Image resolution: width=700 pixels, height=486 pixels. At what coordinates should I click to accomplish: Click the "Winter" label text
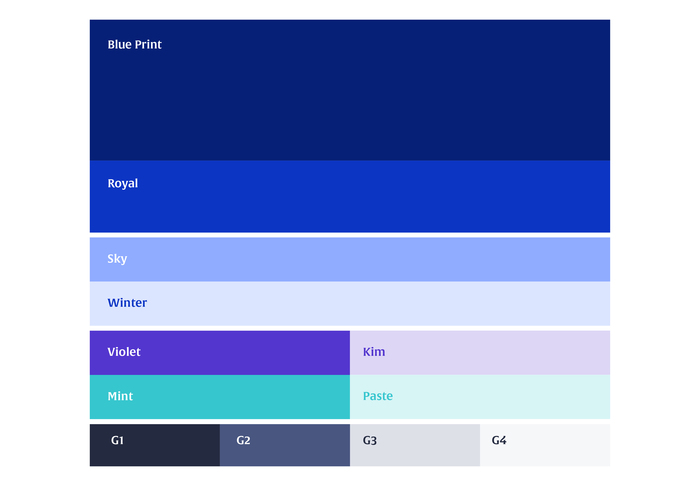(x=127, y=303)
